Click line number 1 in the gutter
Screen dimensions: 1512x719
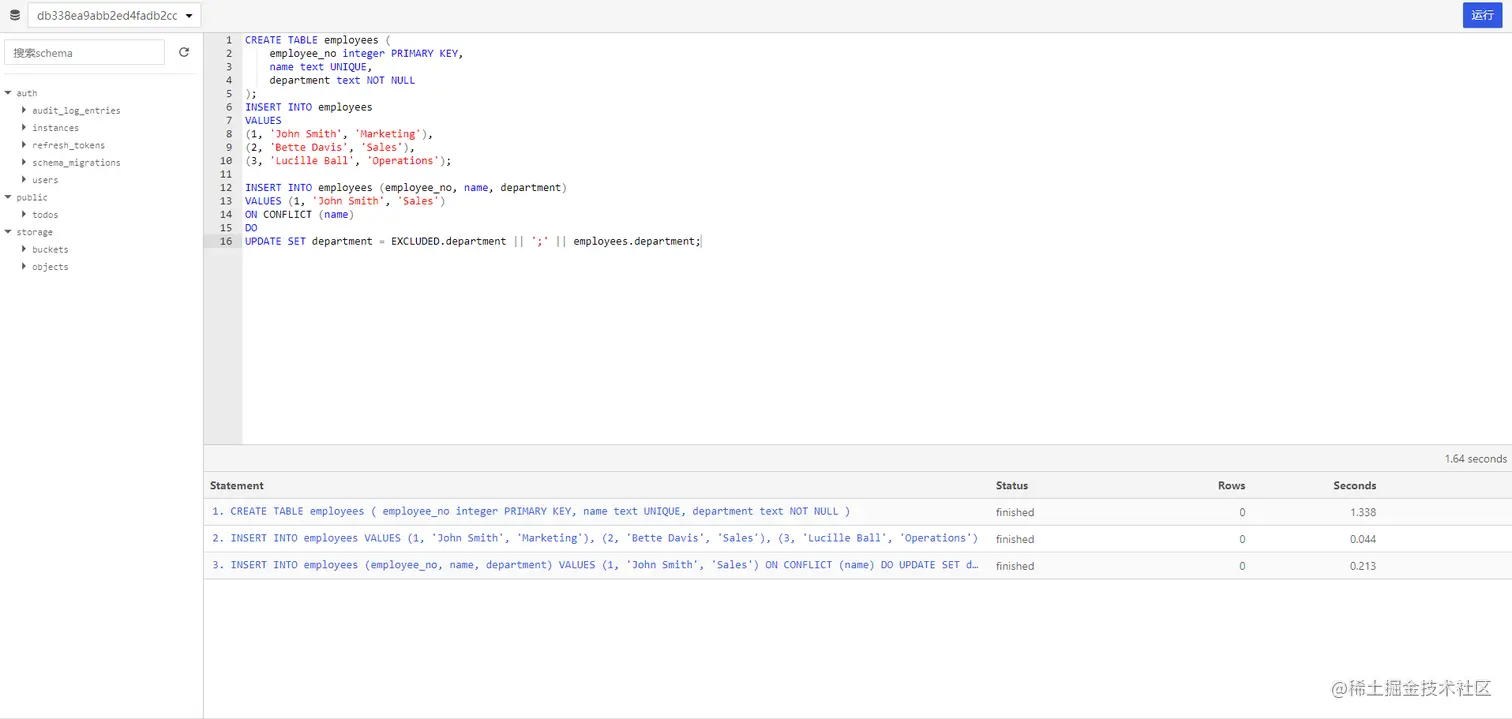click(229, 40)
